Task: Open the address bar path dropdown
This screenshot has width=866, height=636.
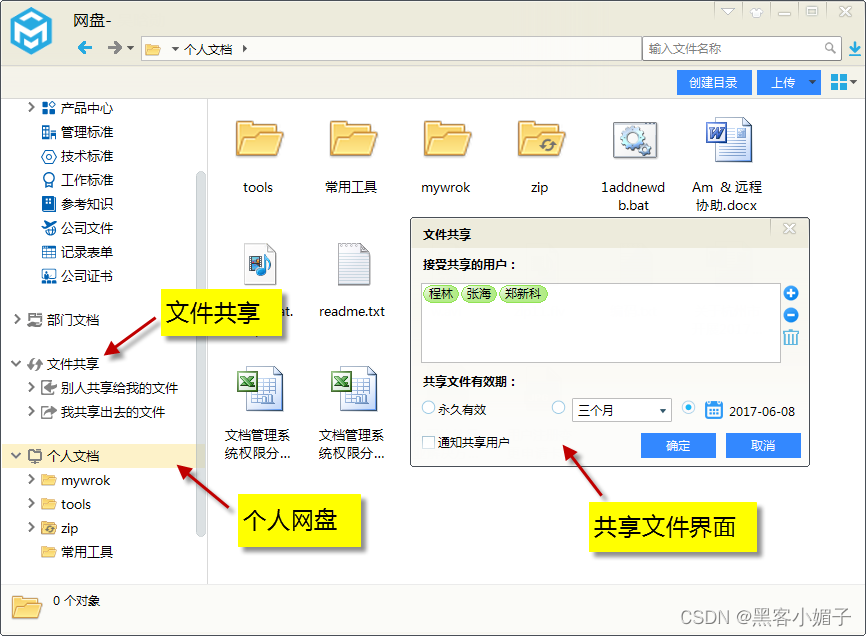Action: click(175, 49)
